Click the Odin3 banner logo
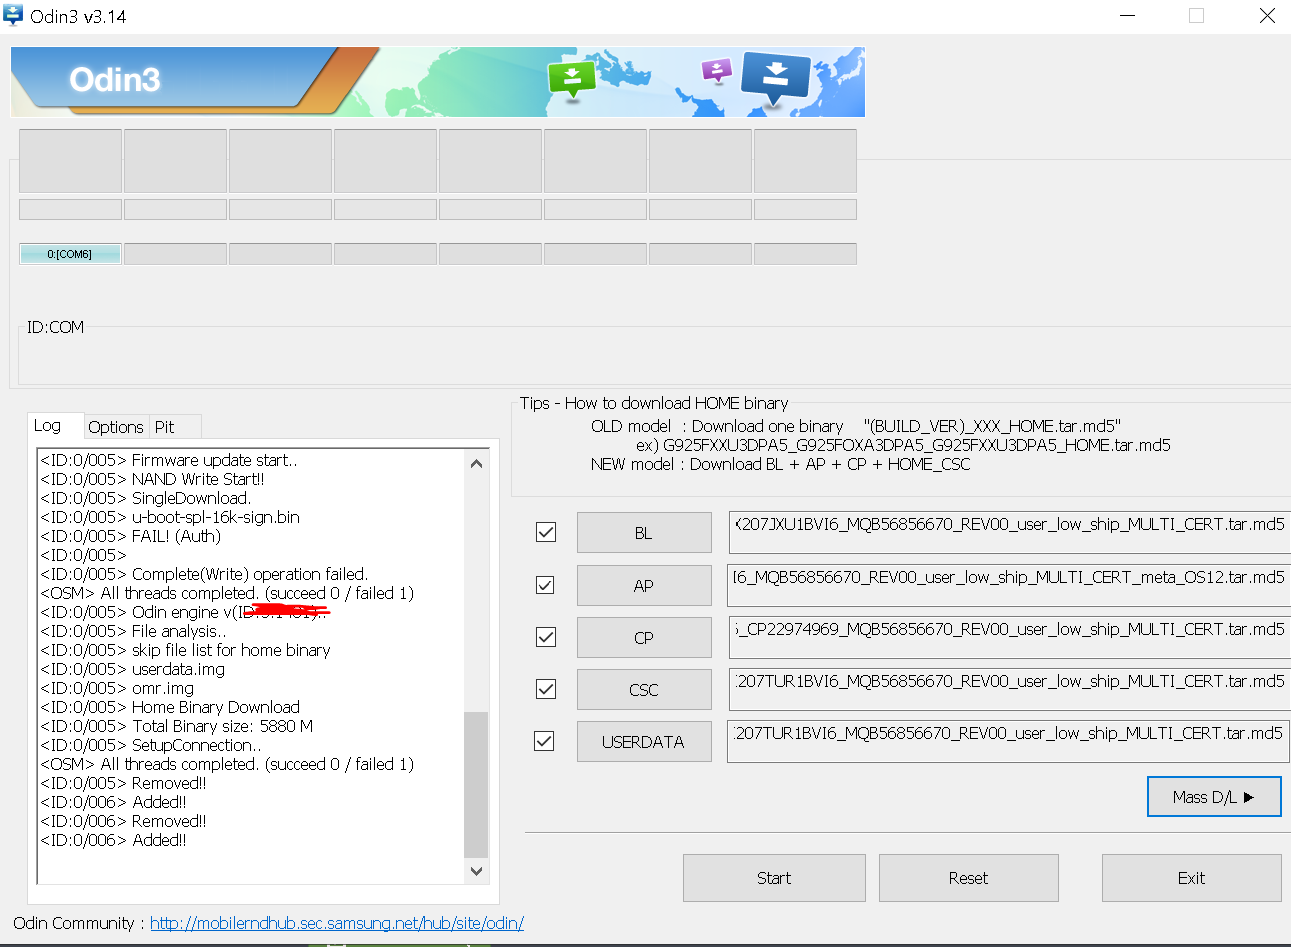 tap(115, 80)
